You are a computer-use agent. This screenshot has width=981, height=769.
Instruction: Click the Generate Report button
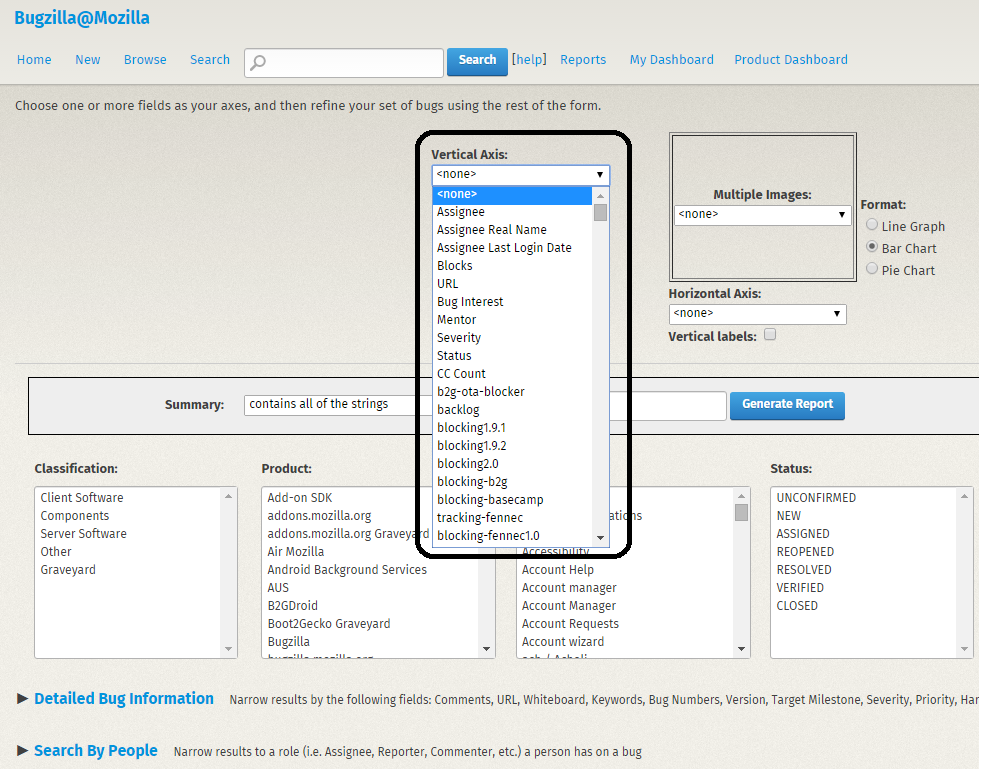pos(787,405)
